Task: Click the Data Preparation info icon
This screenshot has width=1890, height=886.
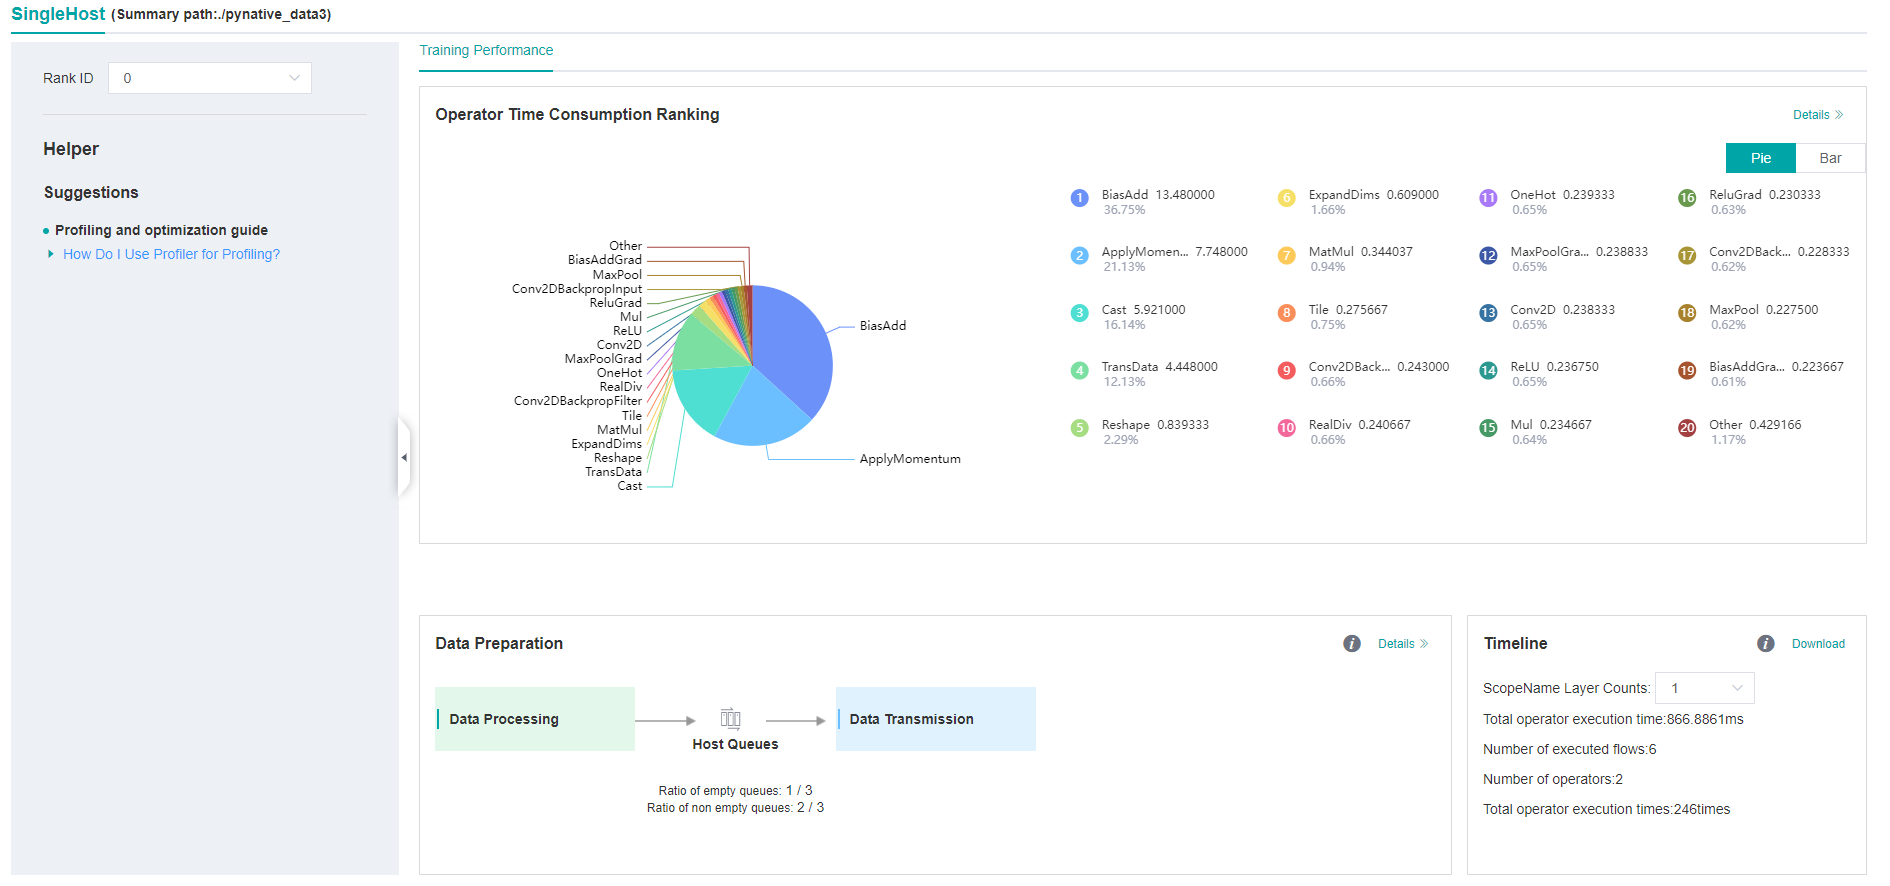Action: 1351,644
